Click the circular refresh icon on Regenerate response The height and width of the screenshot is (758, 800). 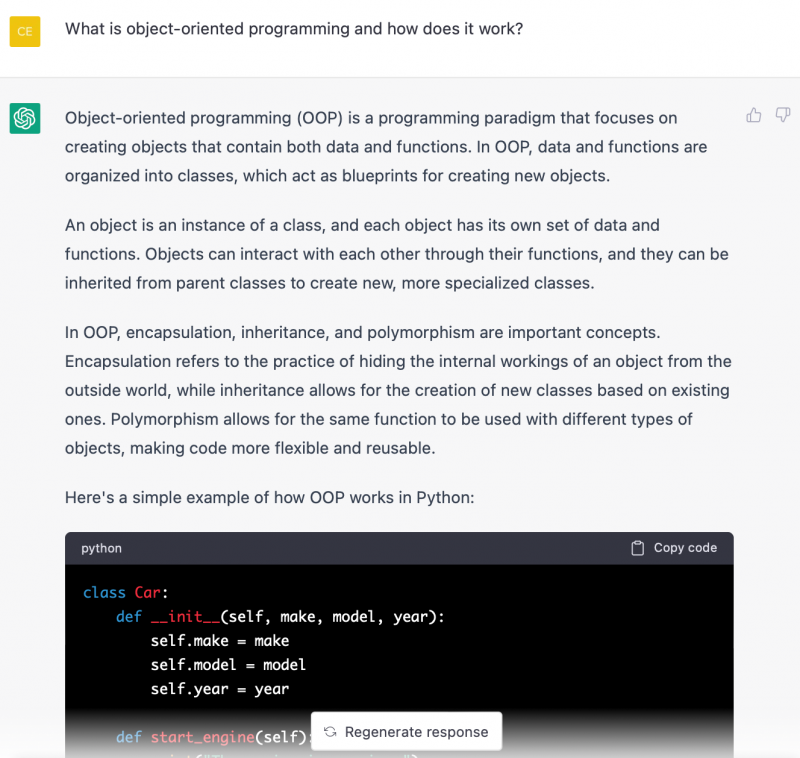point(330,731)
